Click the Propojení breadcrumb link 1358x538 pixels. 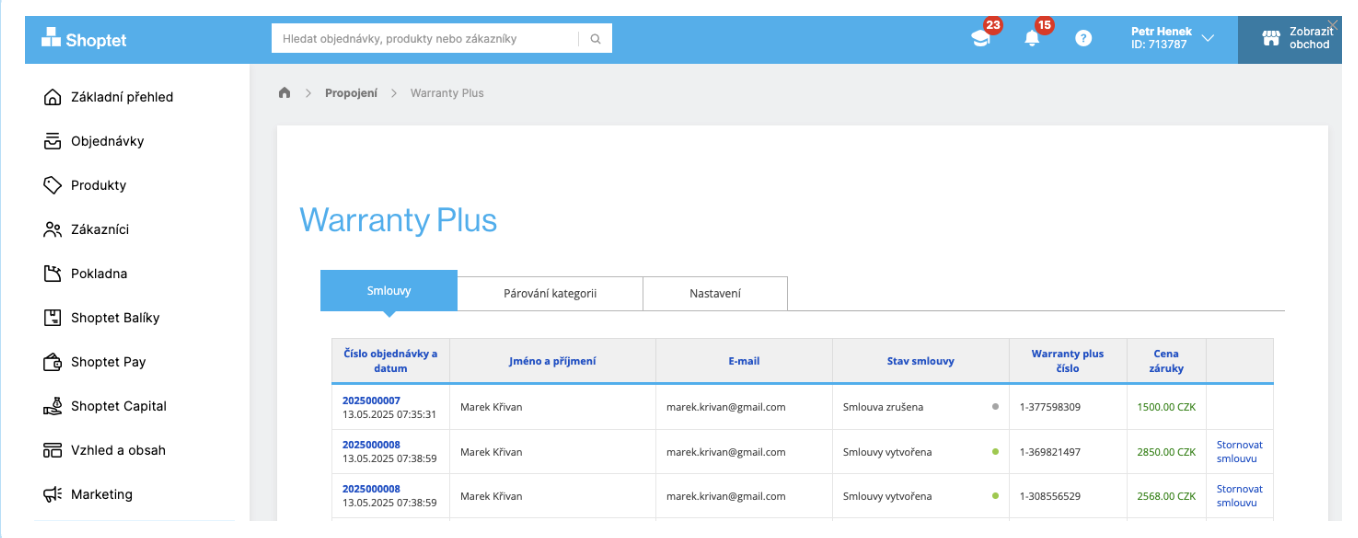[351, 93]
